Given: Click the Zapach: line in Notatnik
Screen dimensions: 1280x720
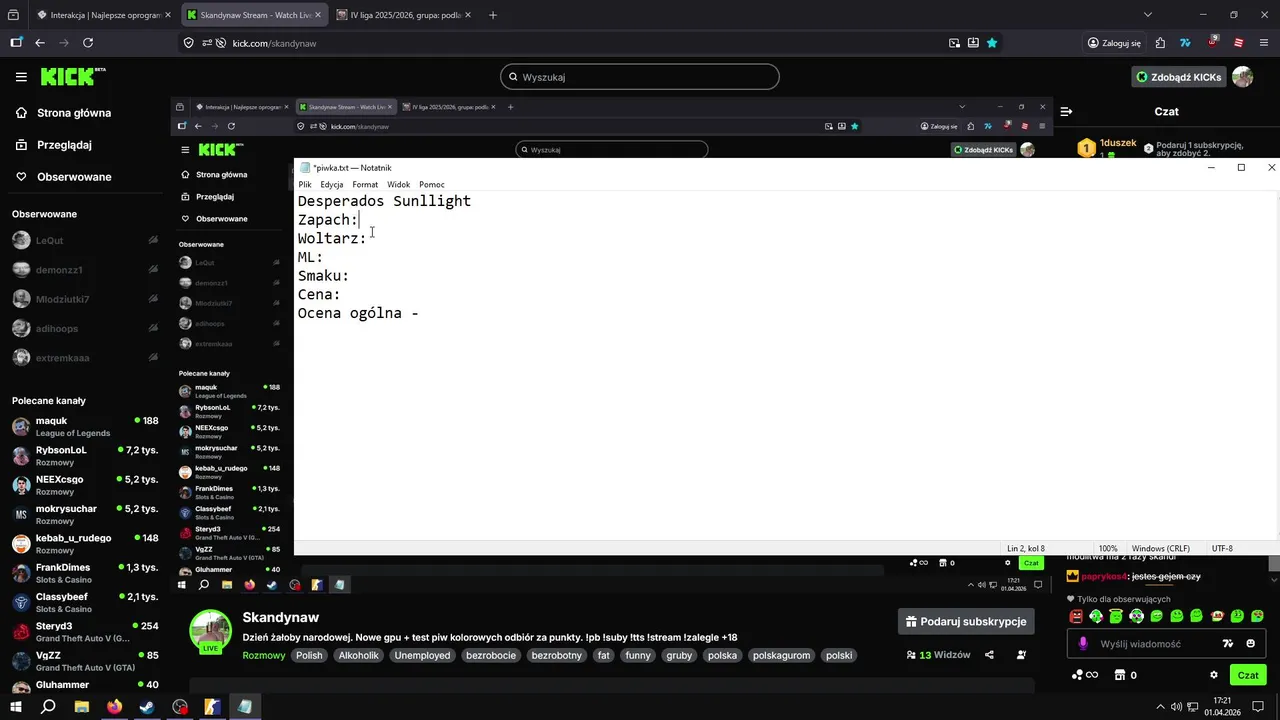Looking at the screenshot, I should pyautogui.click(x=328, y=220).
